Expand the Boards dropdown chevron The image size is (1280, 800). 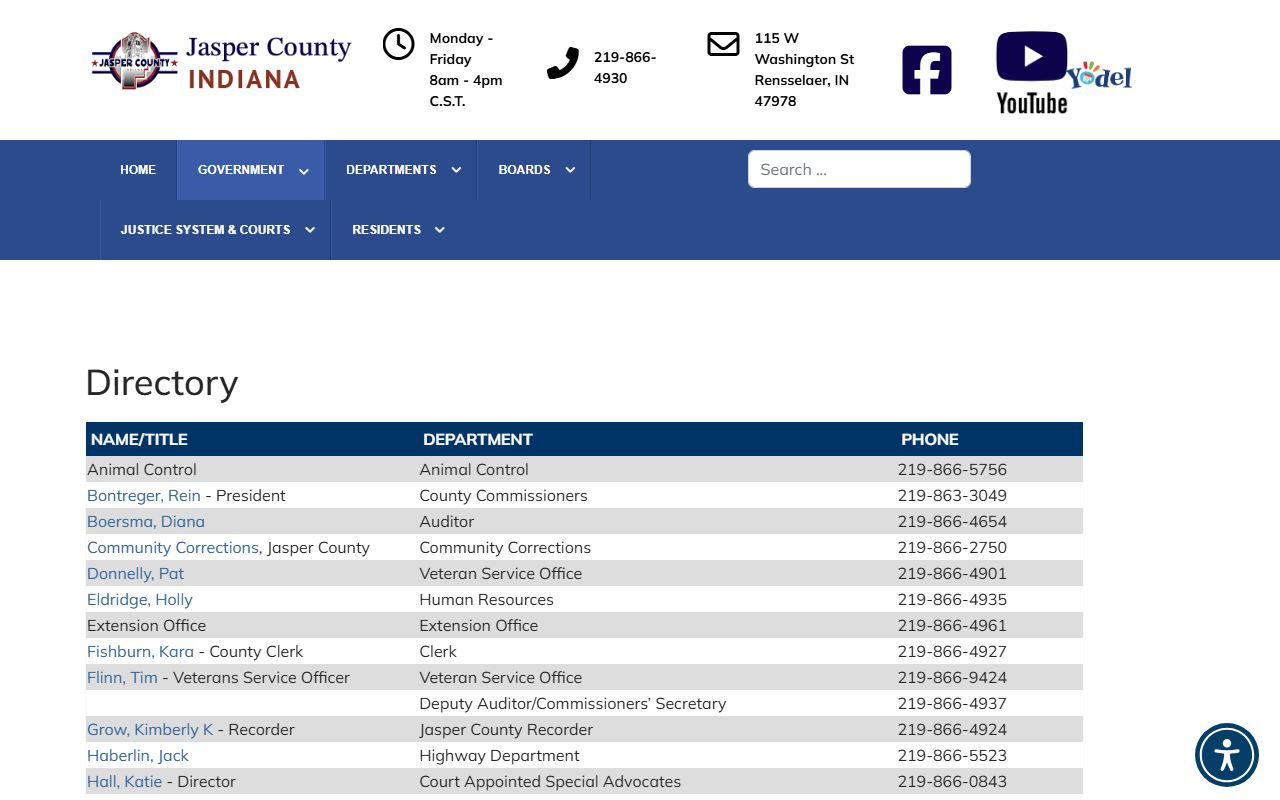point(570,170)
